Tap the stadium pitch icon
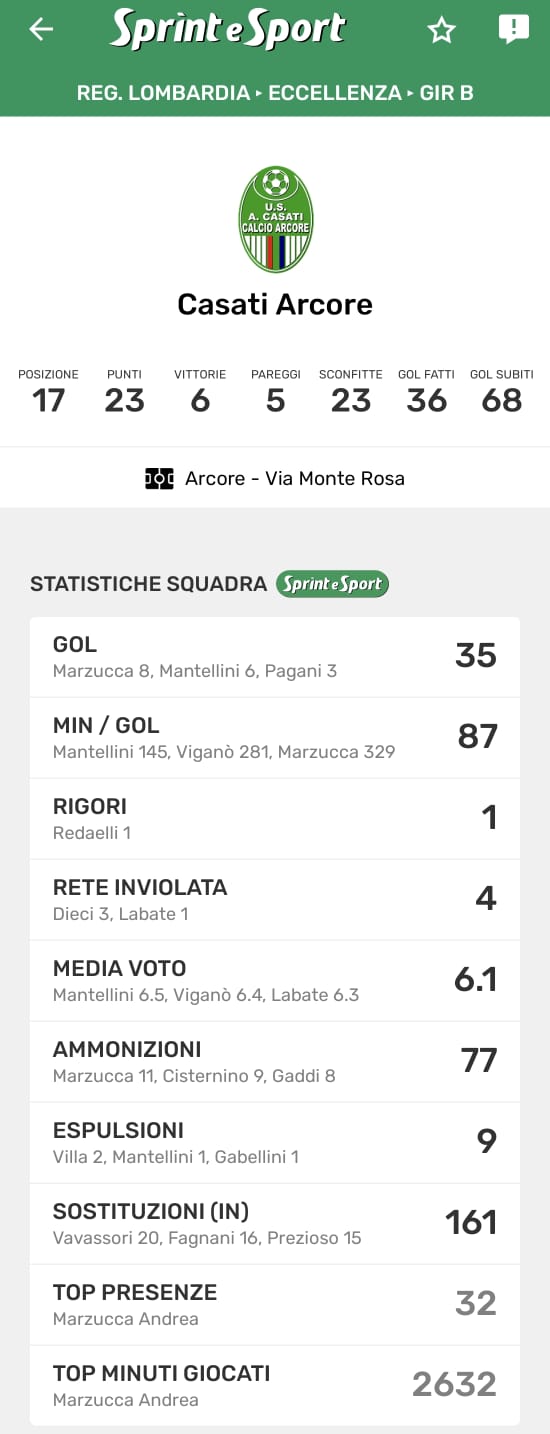 pos(159,478)
